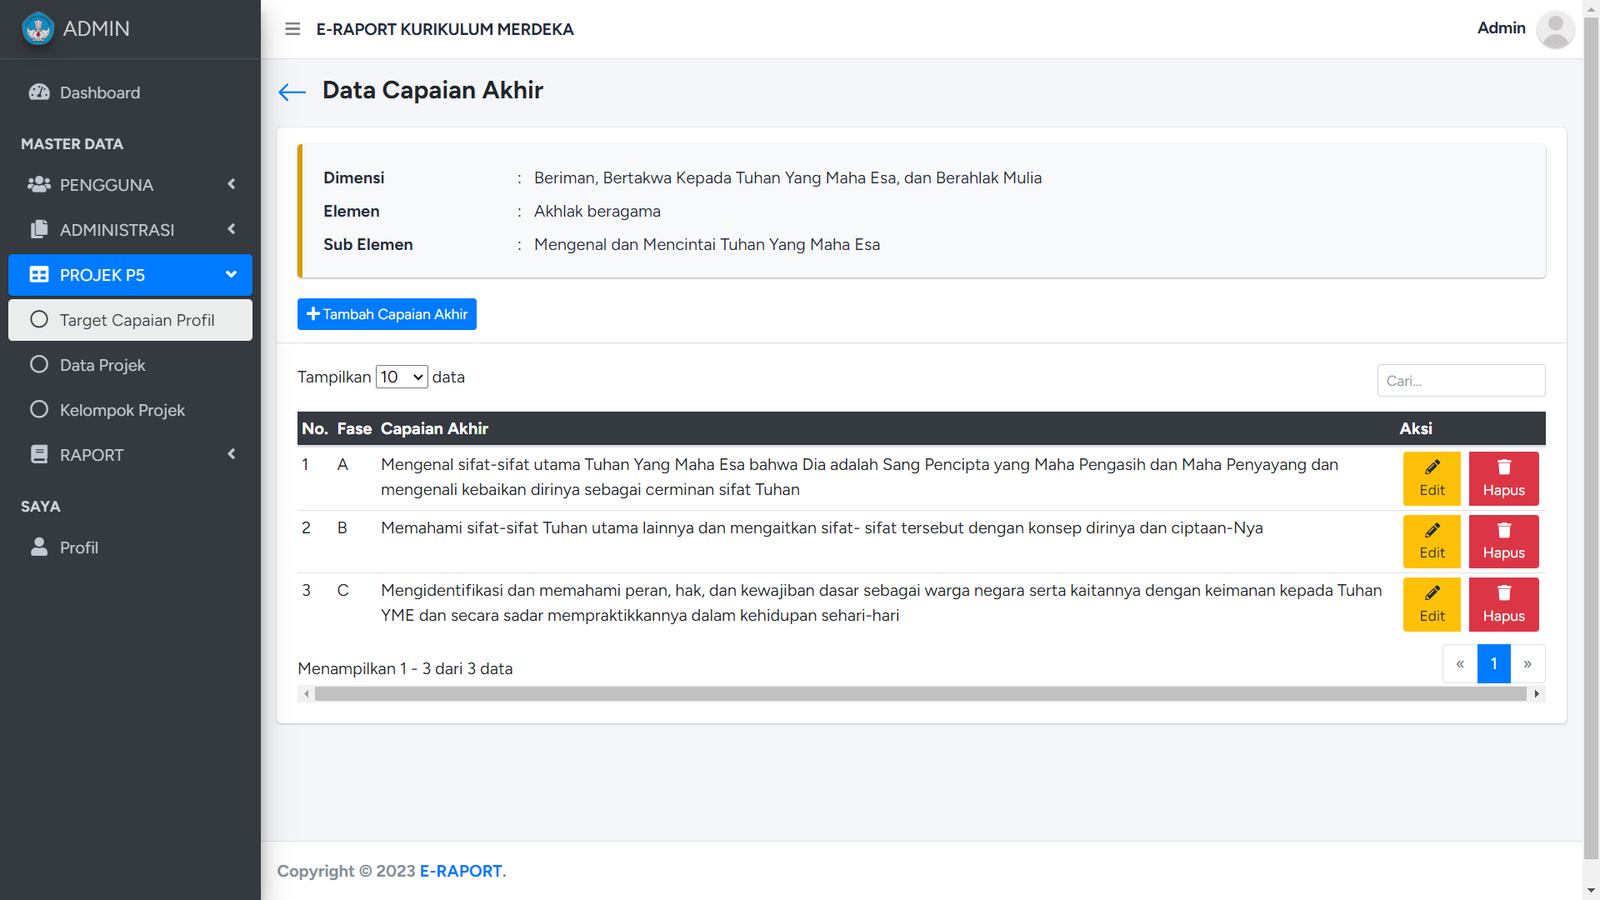Edit the Fase A capaian row
The image size is (1600, 900).
[1431, 478]
